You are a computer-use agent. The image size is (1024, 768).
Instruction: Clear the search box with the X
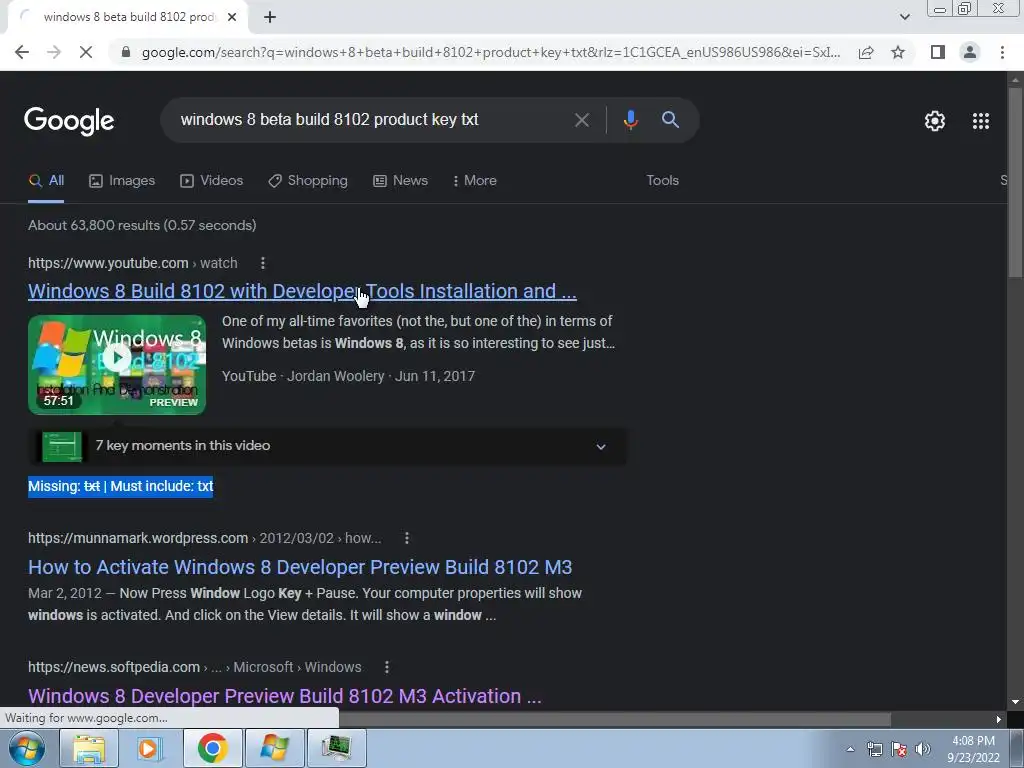coord(581,120)
